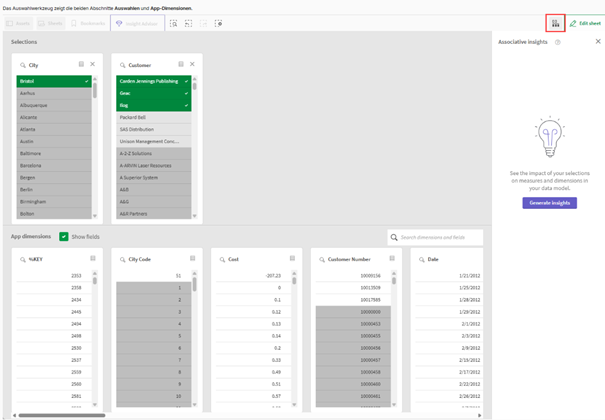Select A-2-Z Solutions customer

pos(154,153)
